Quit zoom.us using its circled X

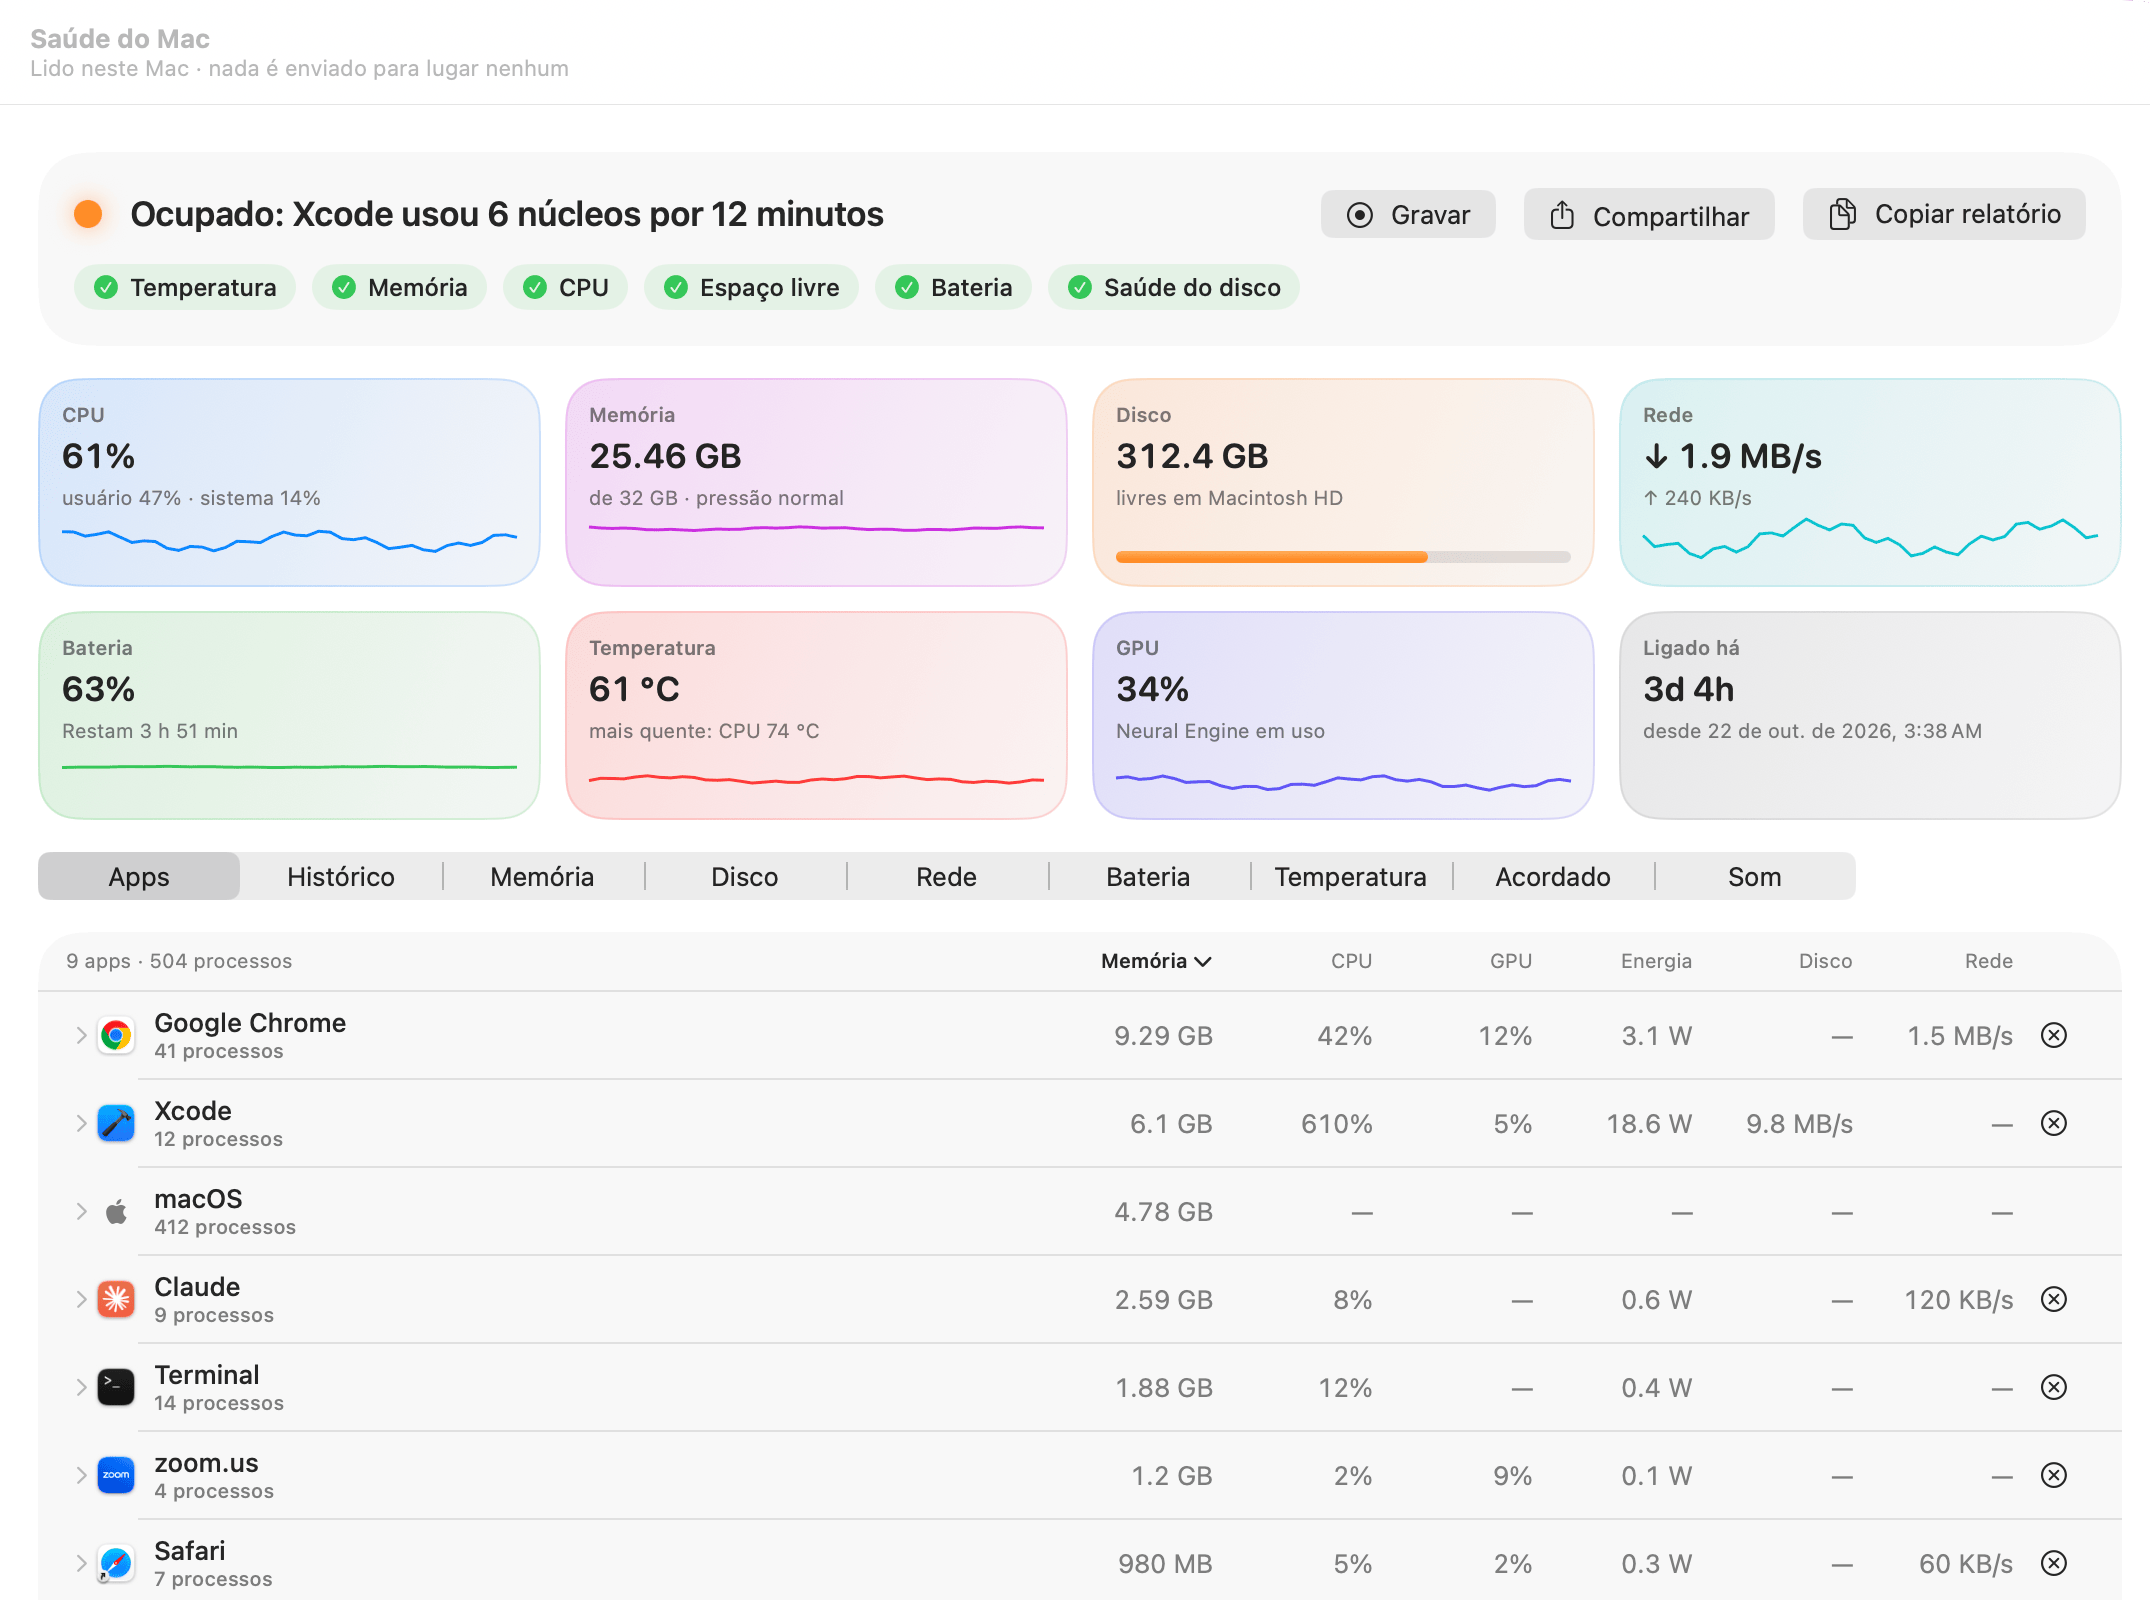point(2054,1475)
